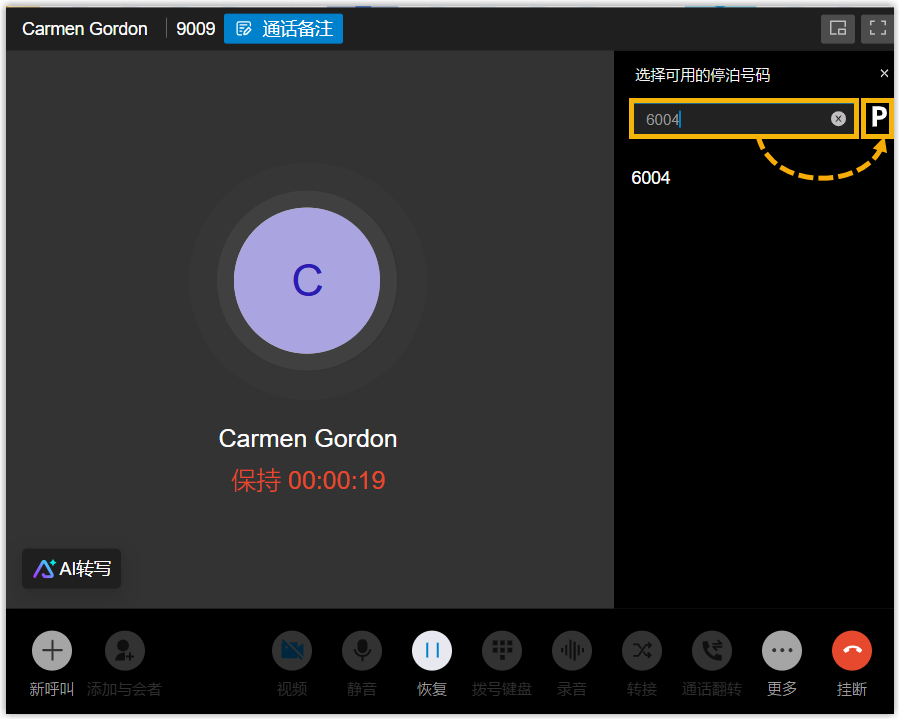Image resolution: width=900 pixels, height=720 pixels.
Task: Expand the 更多 more options menu
Action: tap(782, 651)
